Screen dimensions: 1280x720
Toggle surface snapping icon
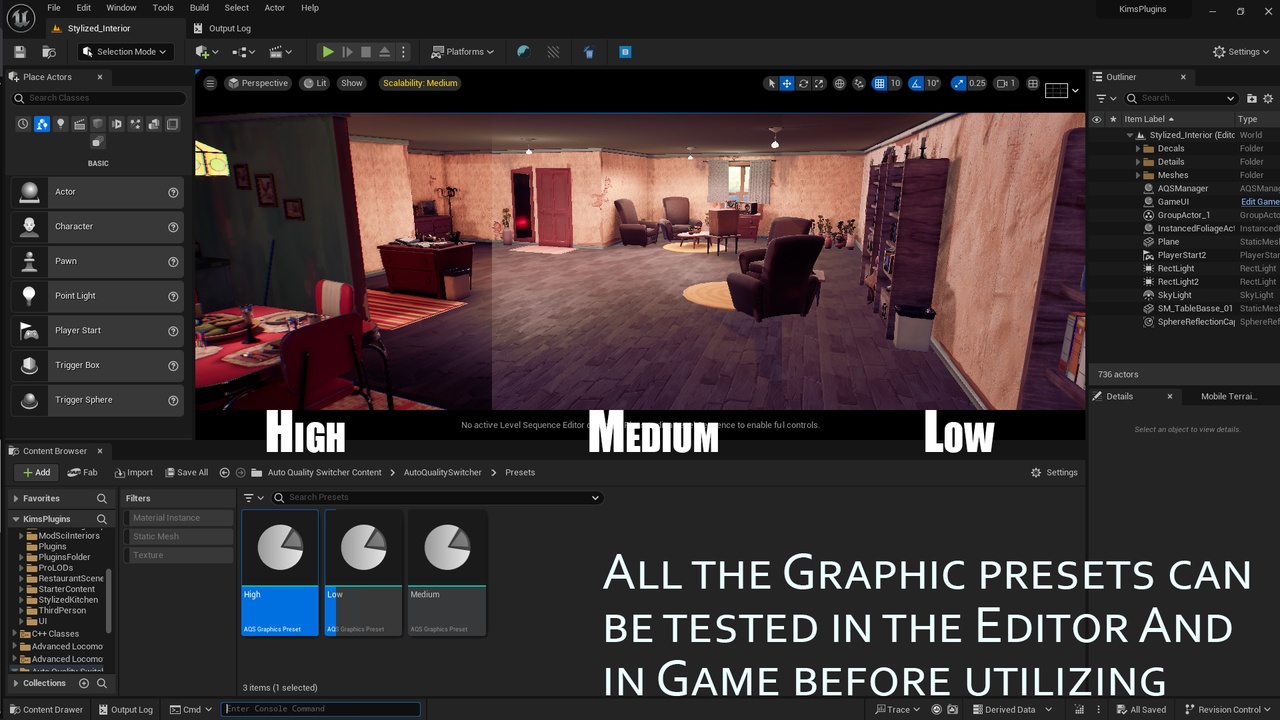click(859, 83)
